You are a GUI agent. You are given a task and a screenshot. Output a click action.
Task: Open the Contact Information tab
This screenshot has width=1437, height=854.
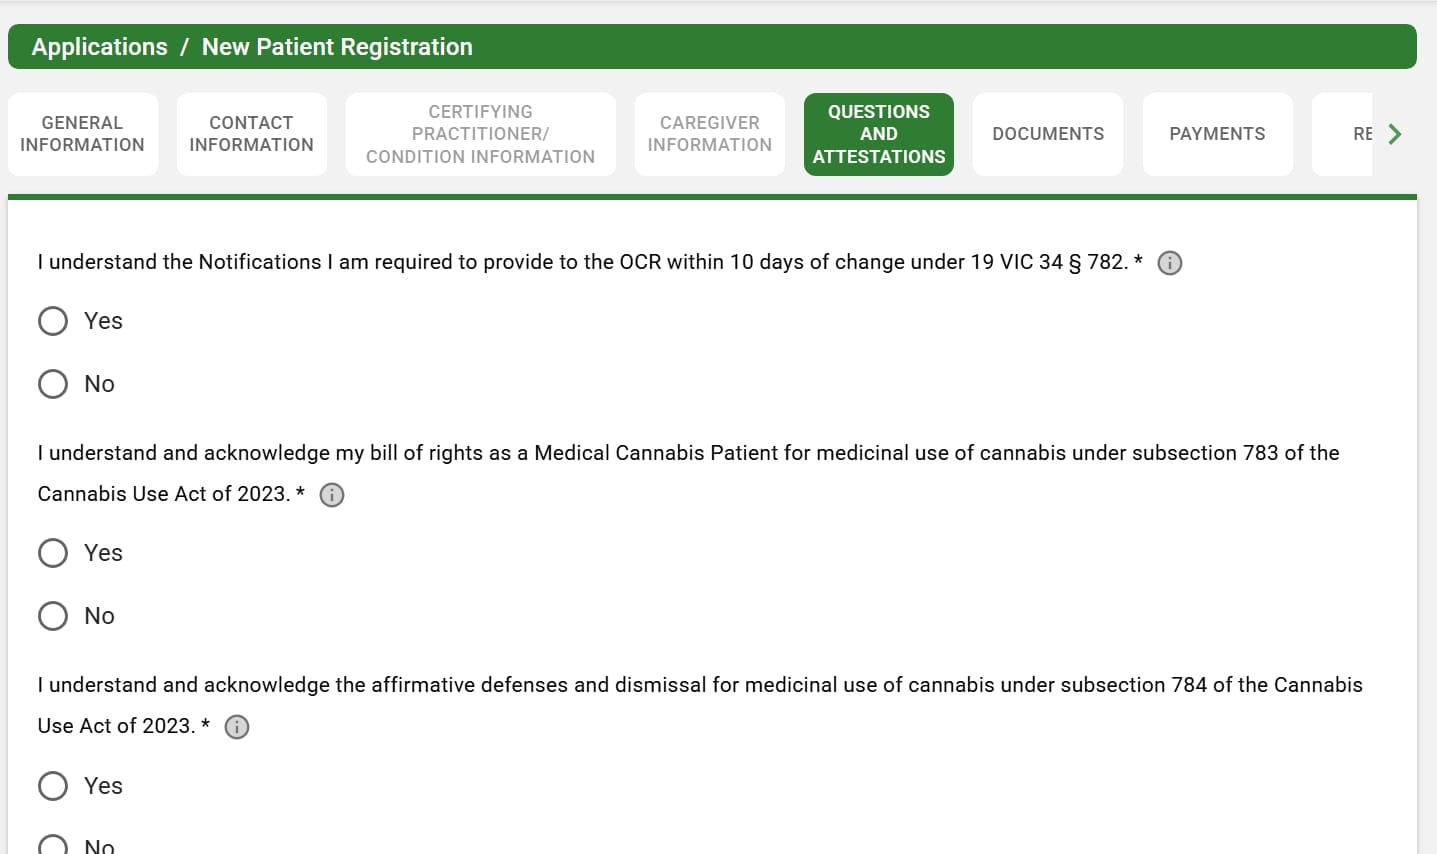click(251, 133)
